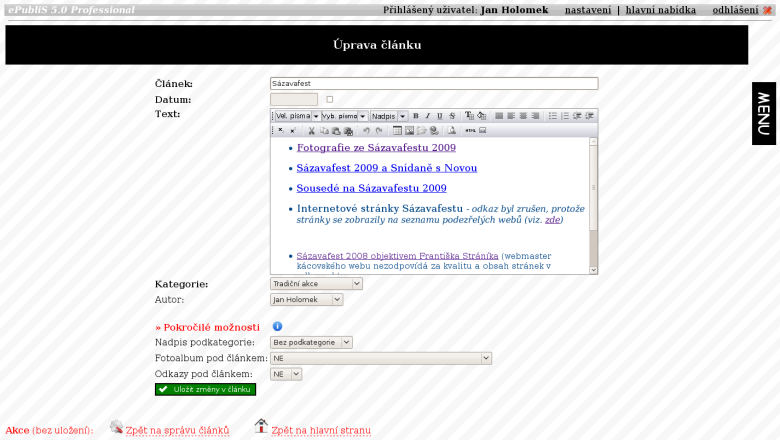Center-align the text
Screen dimensions: 780x440
coord(523,116)
